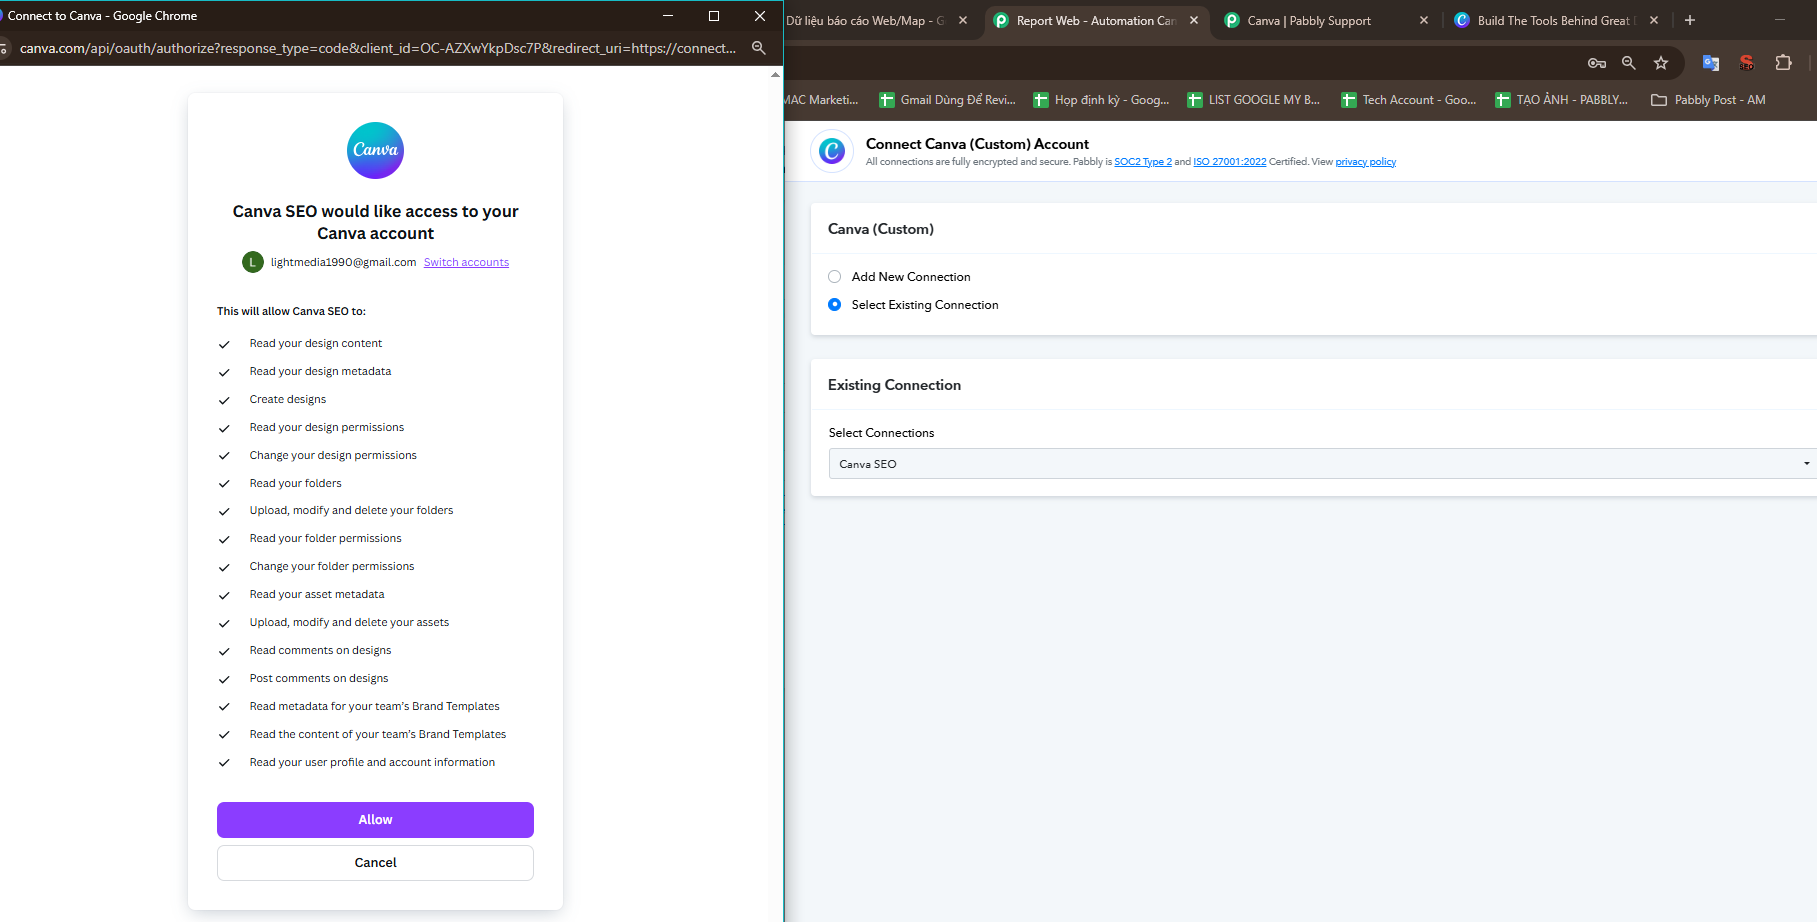Image resolution: width=1817 pixels, height=922 pixels.
Task: Open the LIST GOOGLE MY B... bookmark
Action: point(1254,100)
